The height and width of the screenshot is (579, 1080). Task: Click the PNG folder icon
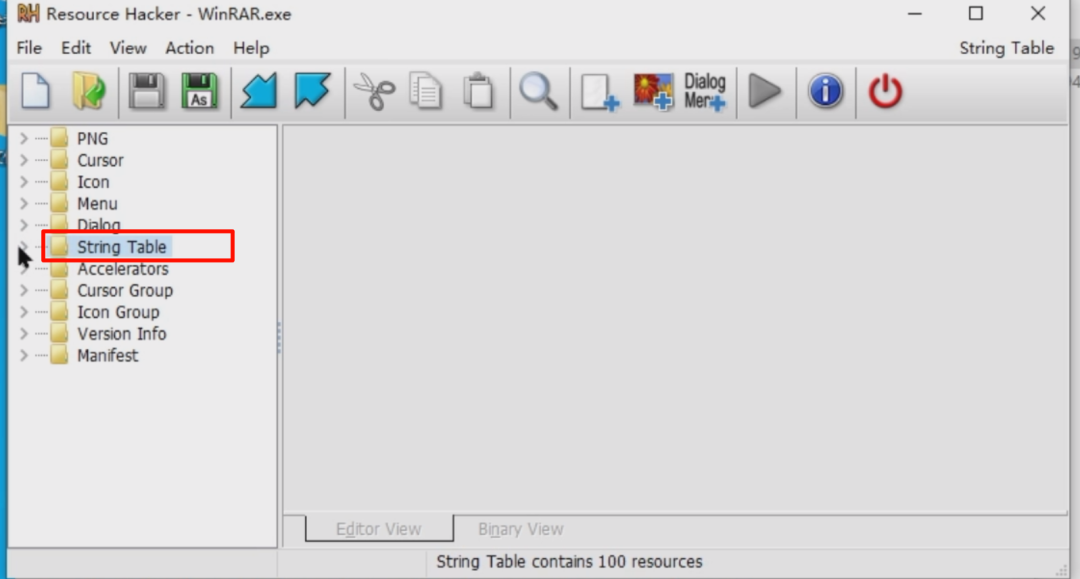pyautogui.click(x=59, y=138)
